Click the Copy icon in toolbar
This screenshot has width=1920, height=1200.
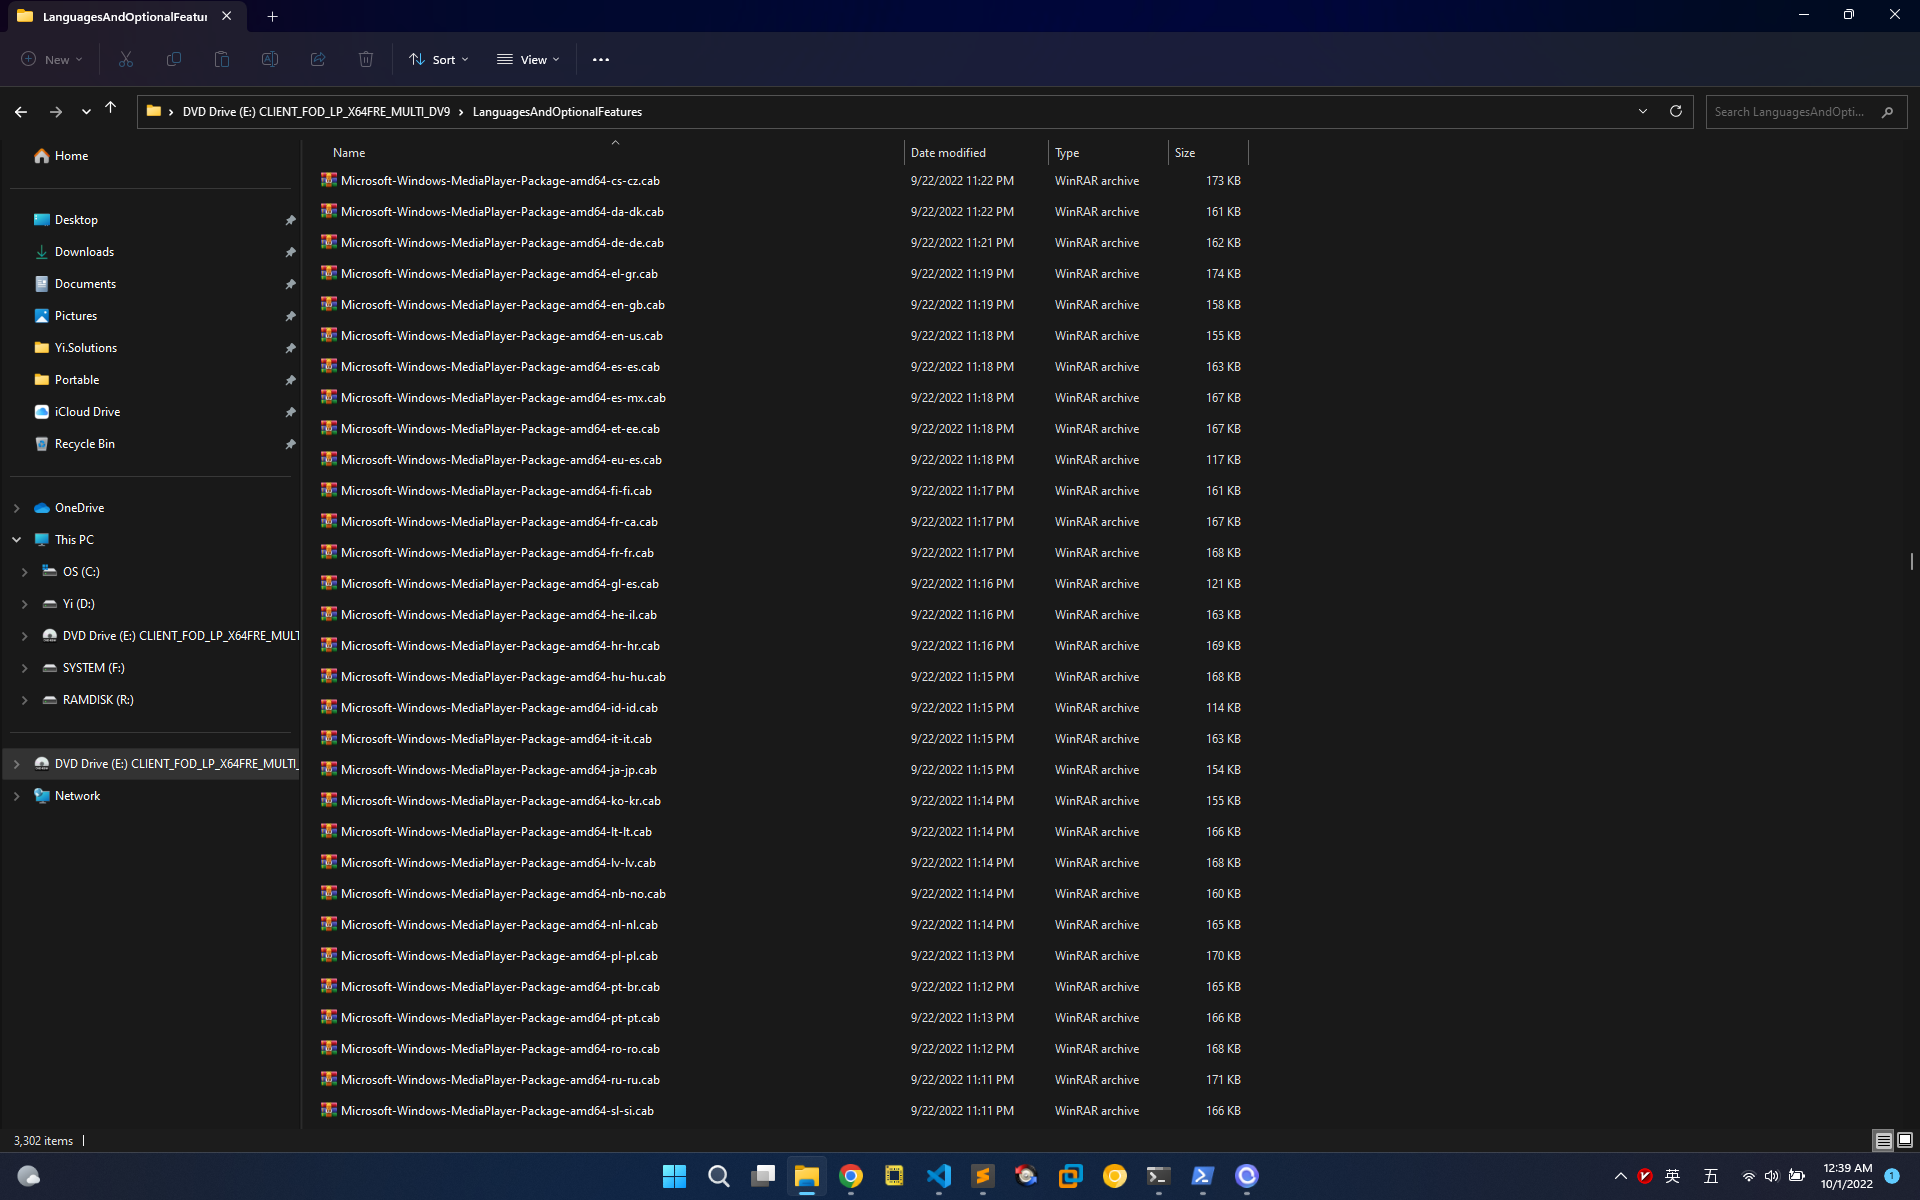174,60
